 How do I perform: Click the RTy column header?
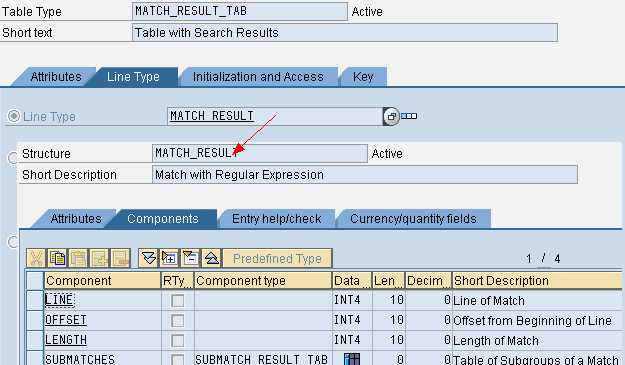(x=177, y=281)
